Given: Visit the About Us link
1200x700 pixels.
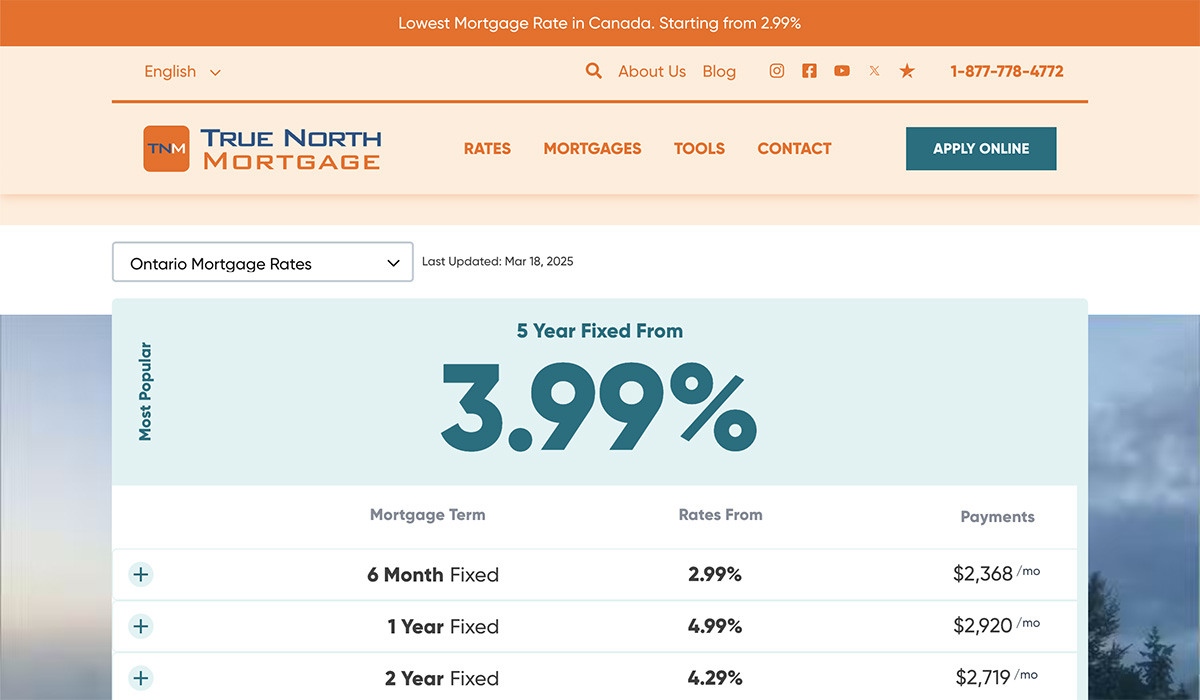Looking at the screenshot, I should coord(652,71).
